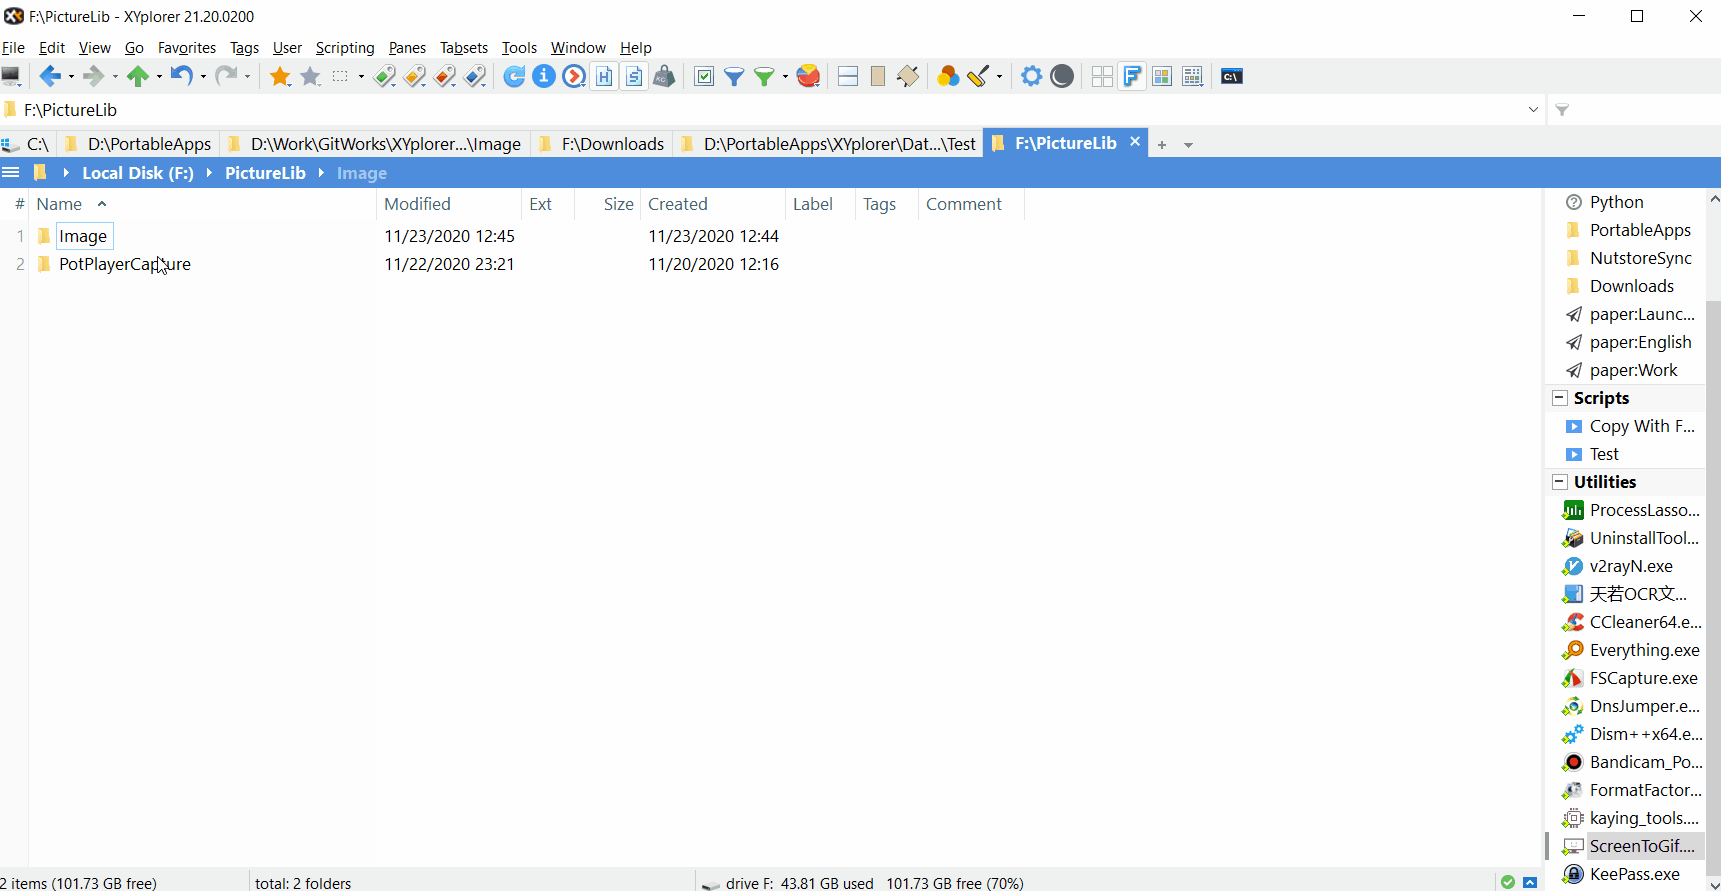Refresh the file list
This screenshot has width=1721, height=891.
pyautogui.click(x=514, y=76)
